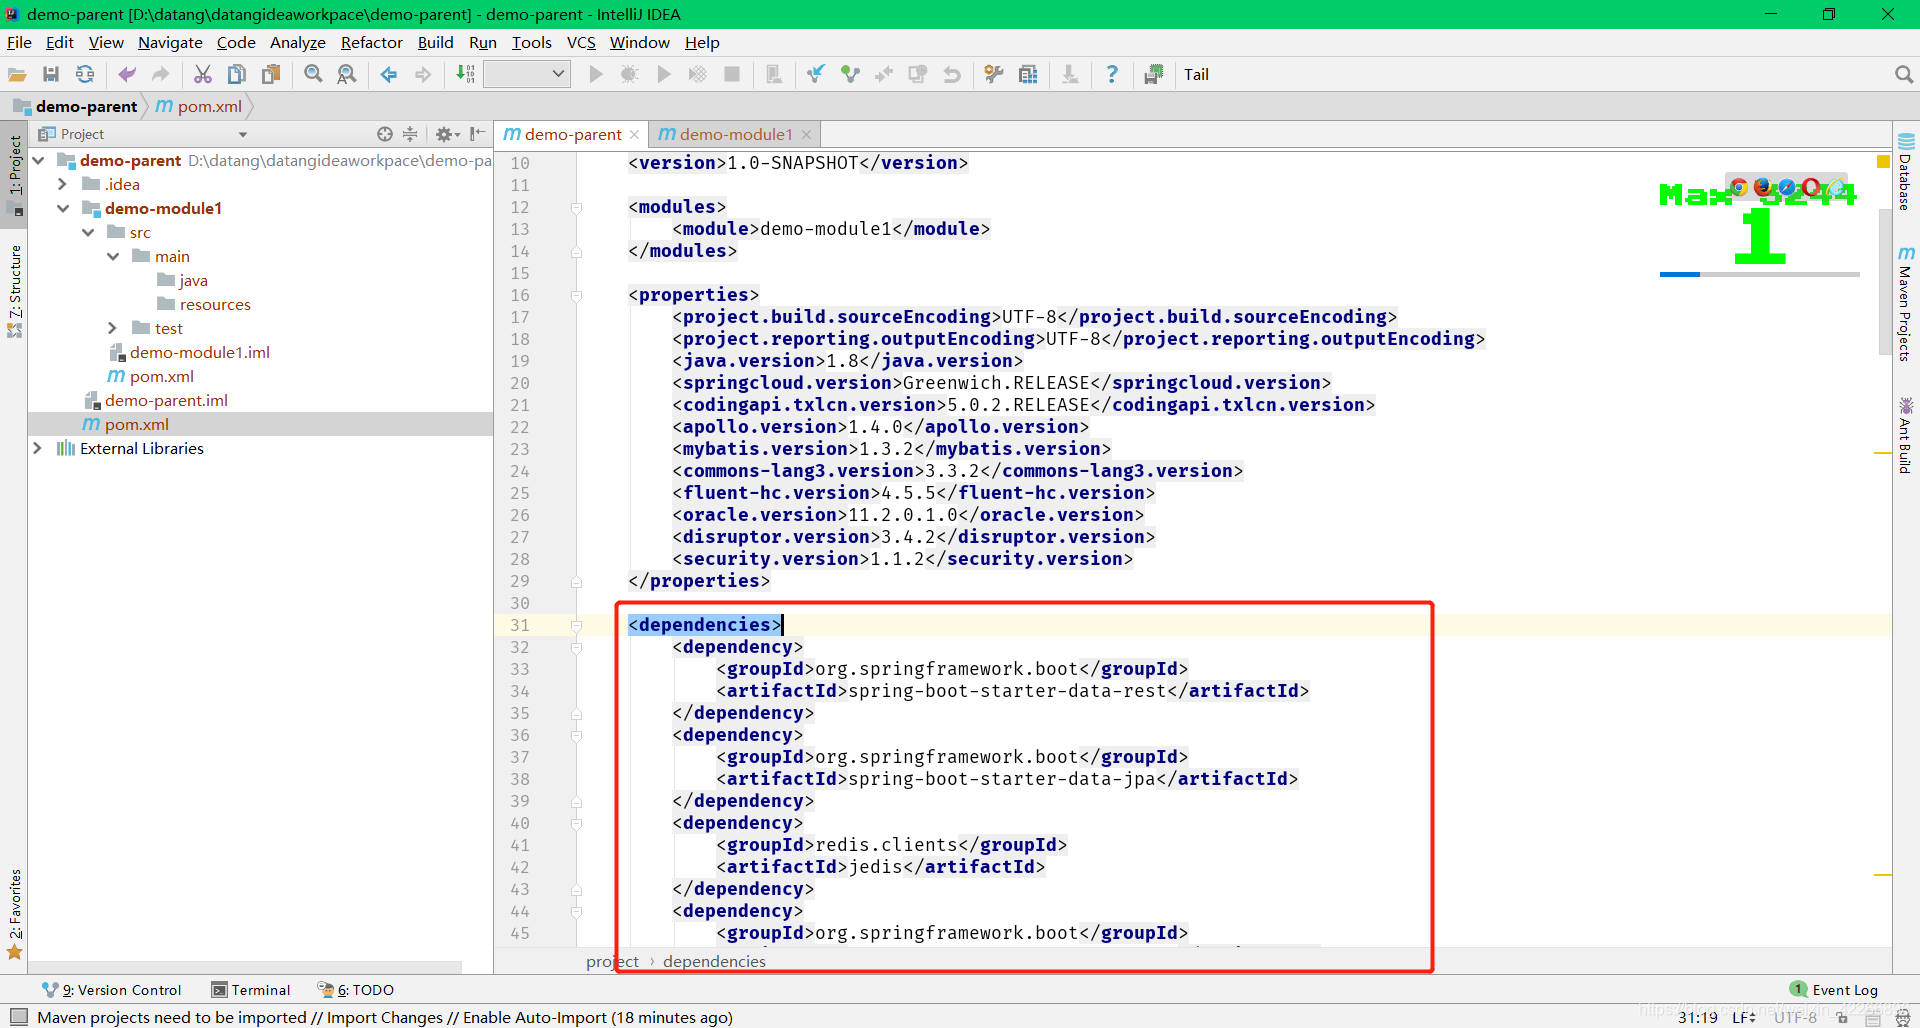Click the VCS Update Project icon
Viewport: 1920px width, 1028px height.
816,74
